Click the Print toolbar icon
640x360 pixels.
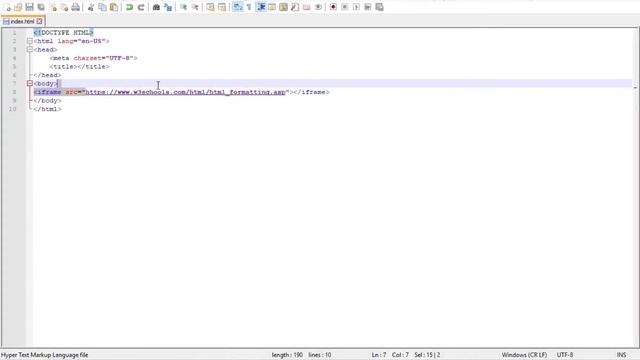(x=76, y=7)
